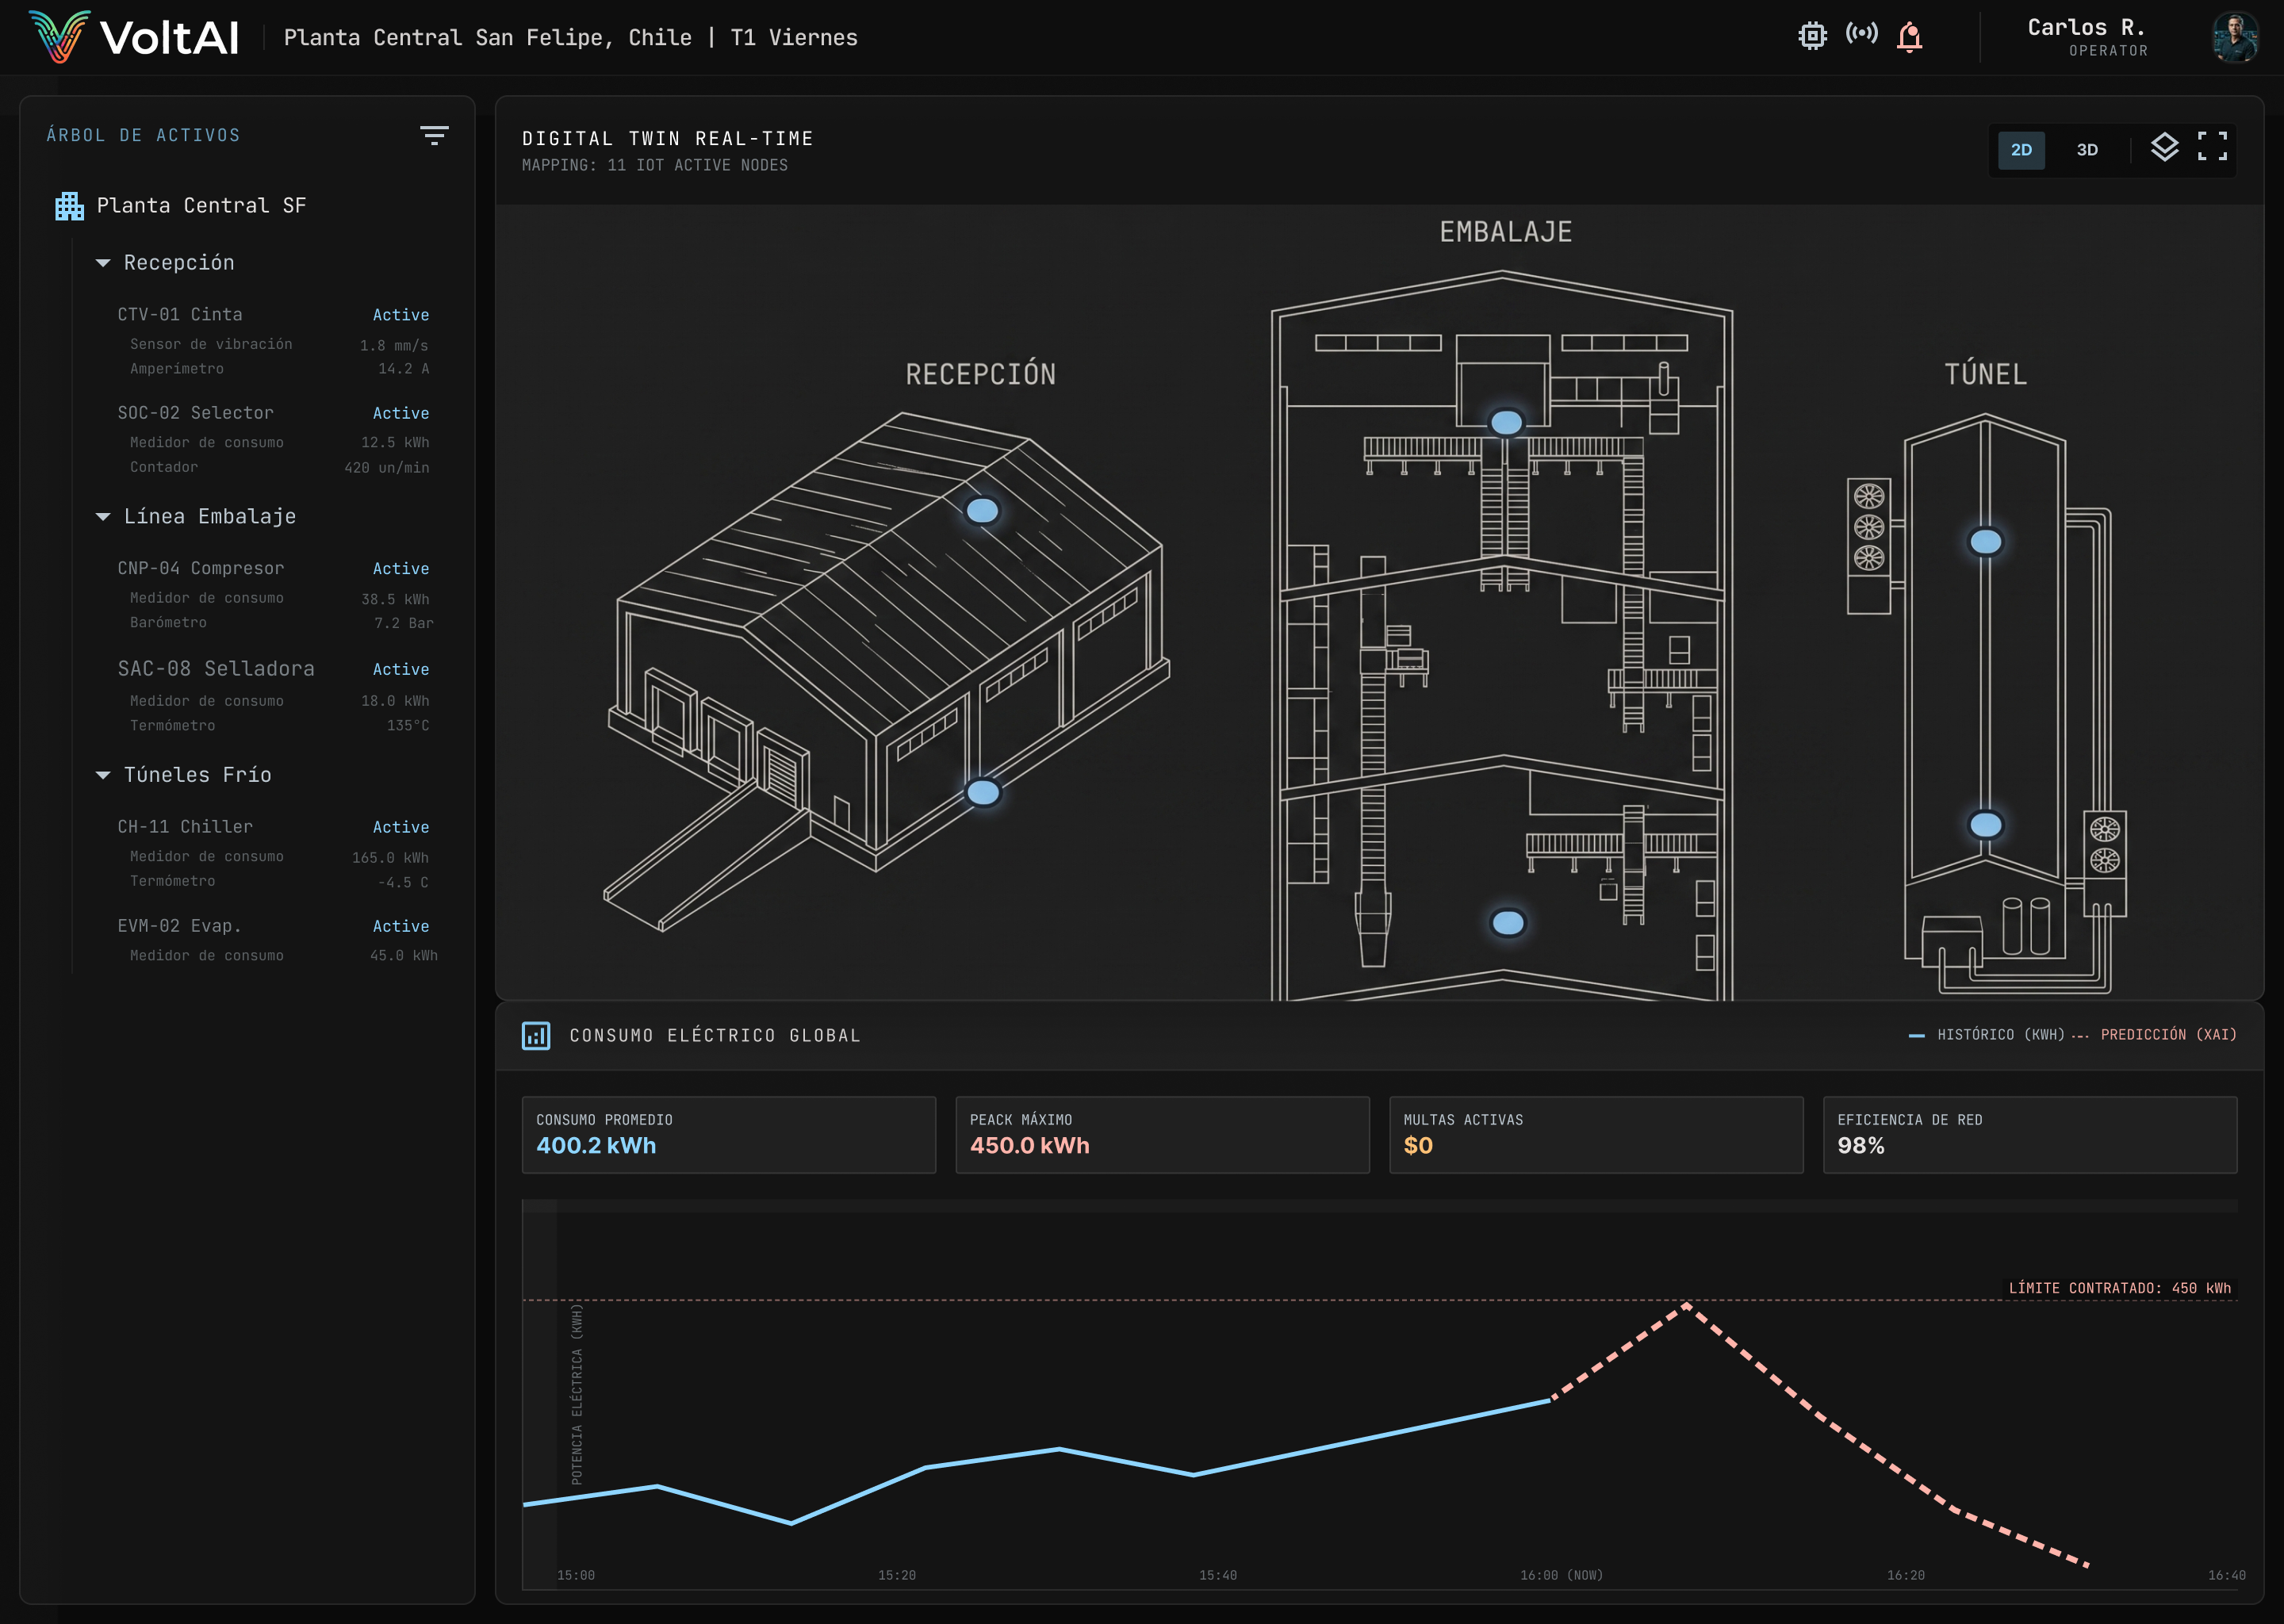Open the alert notifications bell
This screenshot has height=1624, width=2284.
pyautogui.click(x=1910, y=37)
